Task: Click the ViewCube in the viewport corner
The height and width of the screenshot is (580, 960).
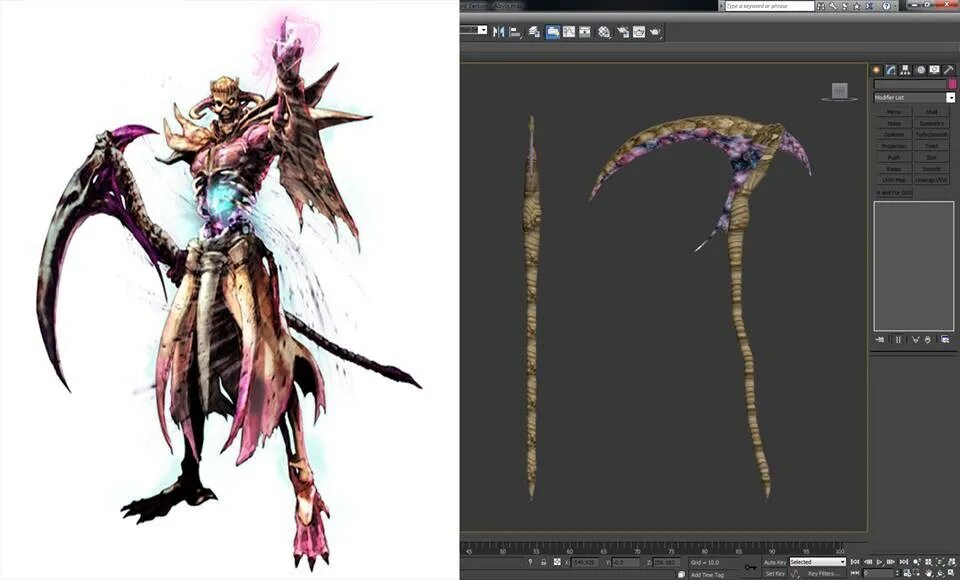Action: [839, 91]
